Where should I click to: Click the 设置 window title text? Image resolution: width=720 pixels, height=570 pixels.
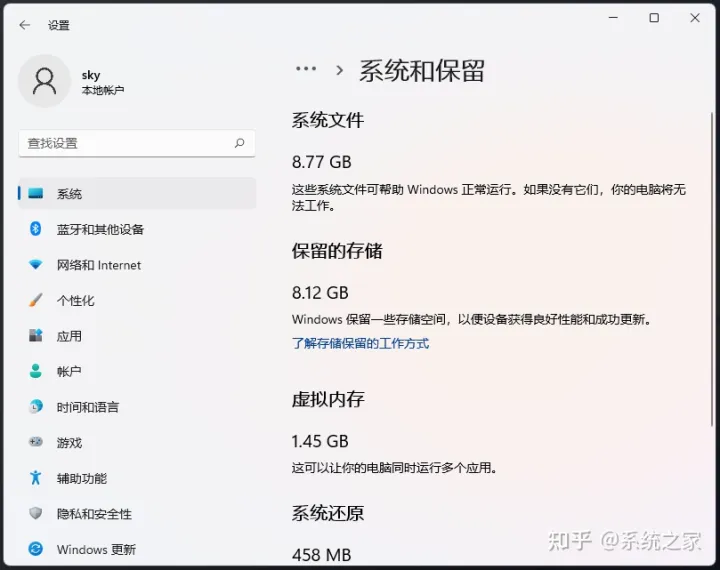(59, 25)
